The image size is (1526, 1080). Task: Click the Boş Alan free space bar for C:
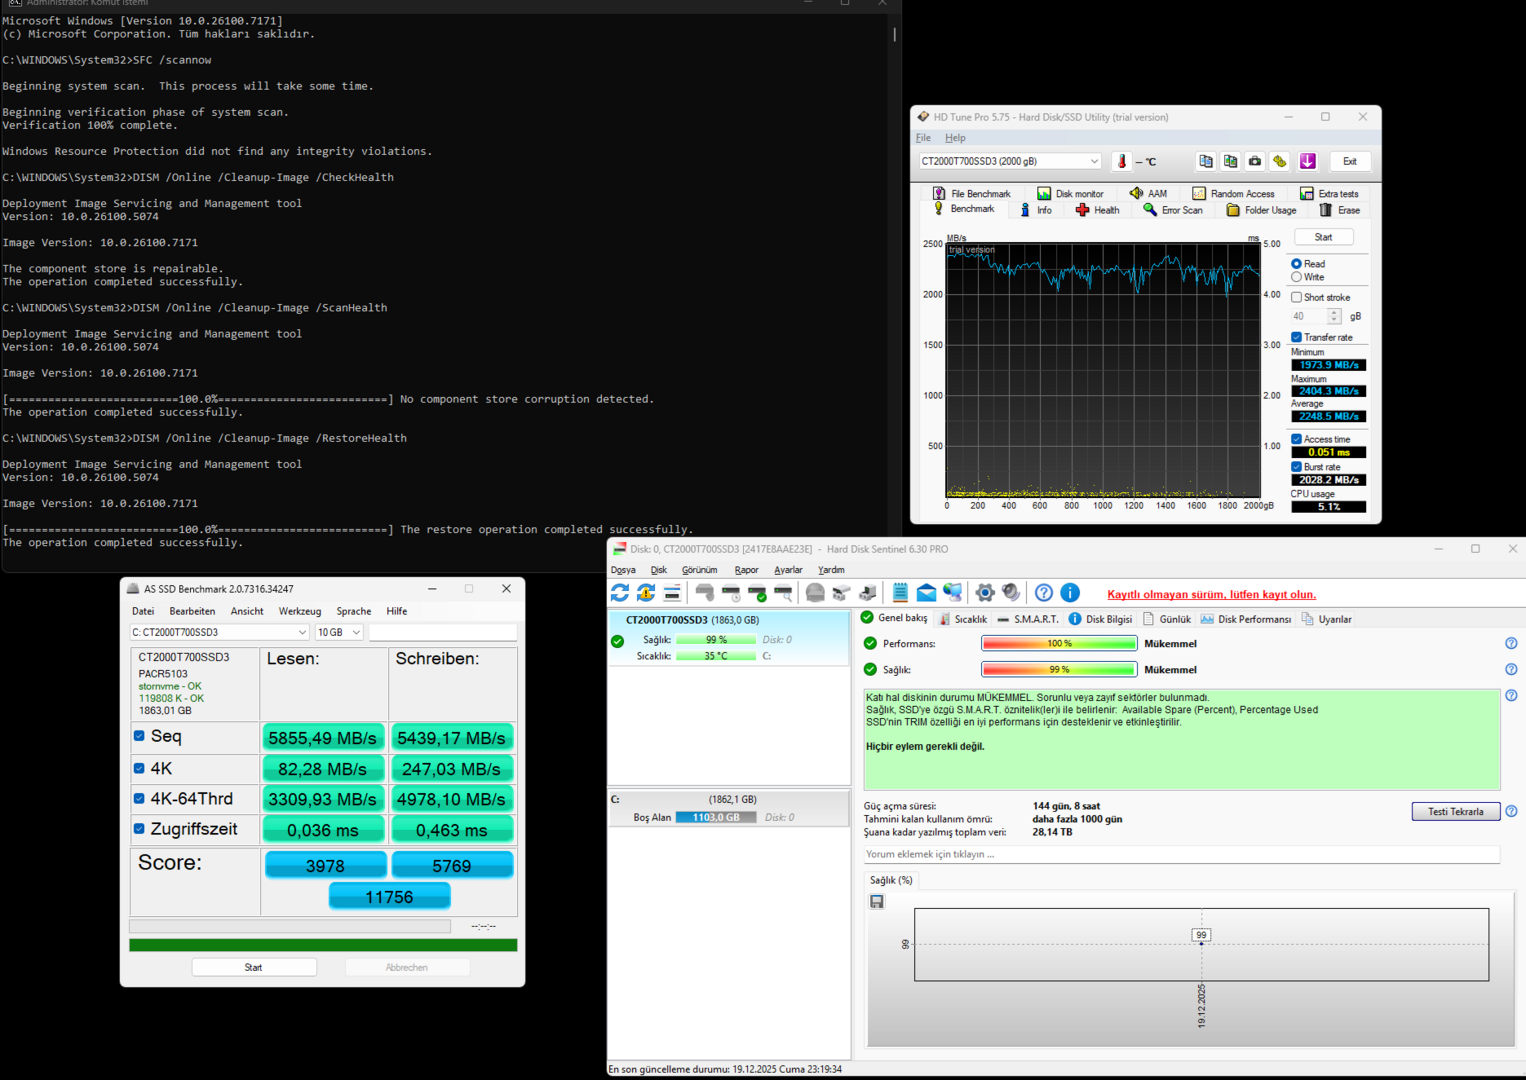click(716, 817)
